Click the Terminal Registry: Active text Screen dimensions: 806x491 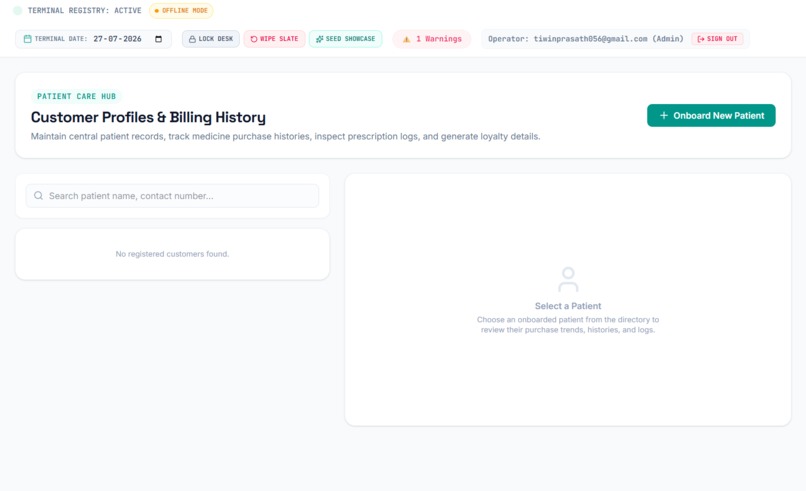tap(84, 10)
